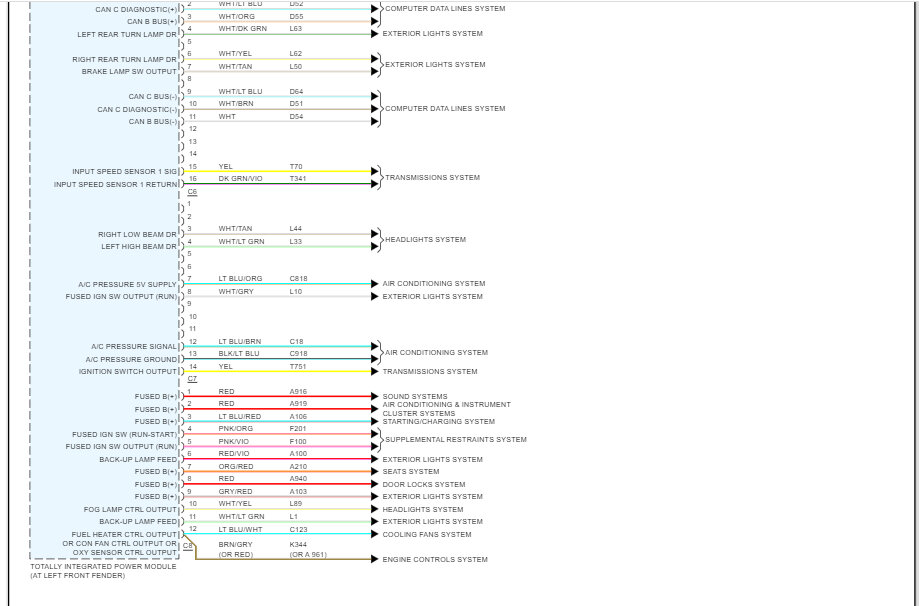Select the HEADLIGHTS SYSTEM arrow symbol
This screenshot has width=919, height=606.
coord(374,239)
